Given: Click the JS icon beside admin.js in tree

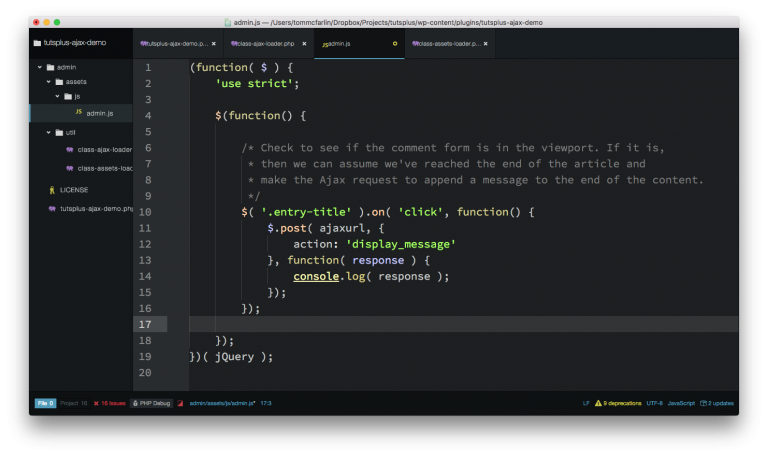Looking at the screenshot, I should click(x=78, y=112).
